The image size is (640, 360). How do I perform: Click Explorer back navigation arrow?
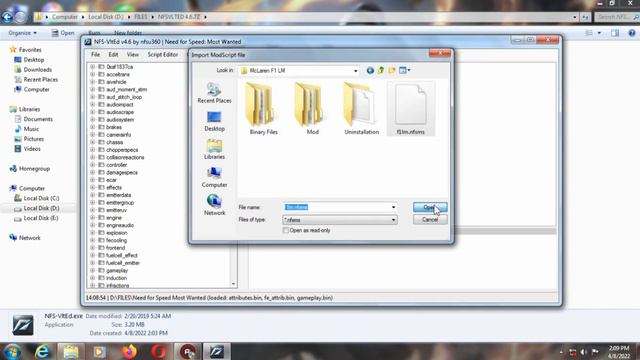[x=7, y=17]
